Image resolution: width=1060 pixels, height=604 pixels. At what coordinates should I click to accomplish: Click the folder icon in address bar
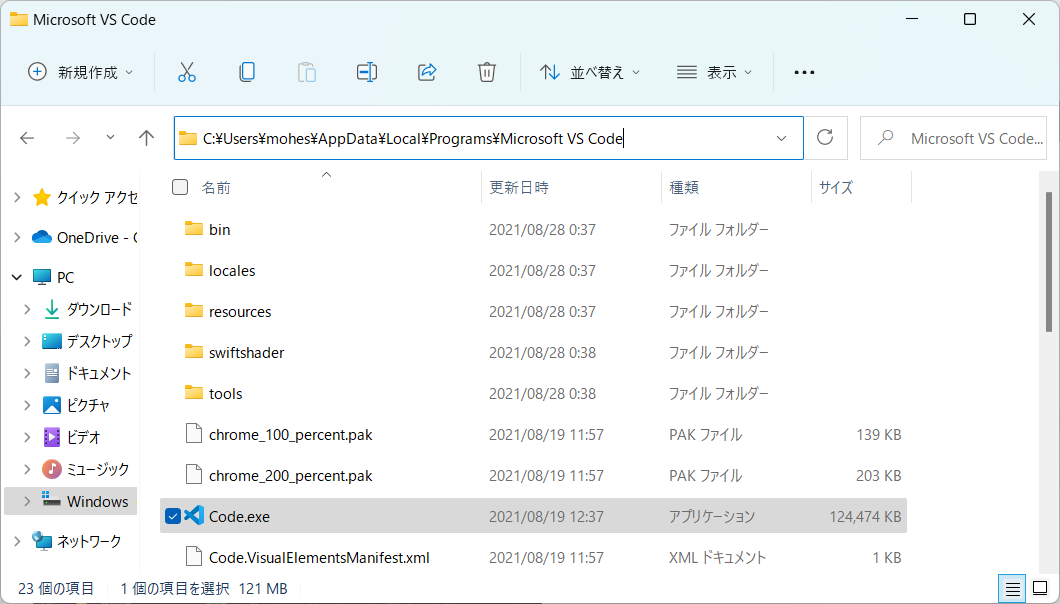pos(188,139)
